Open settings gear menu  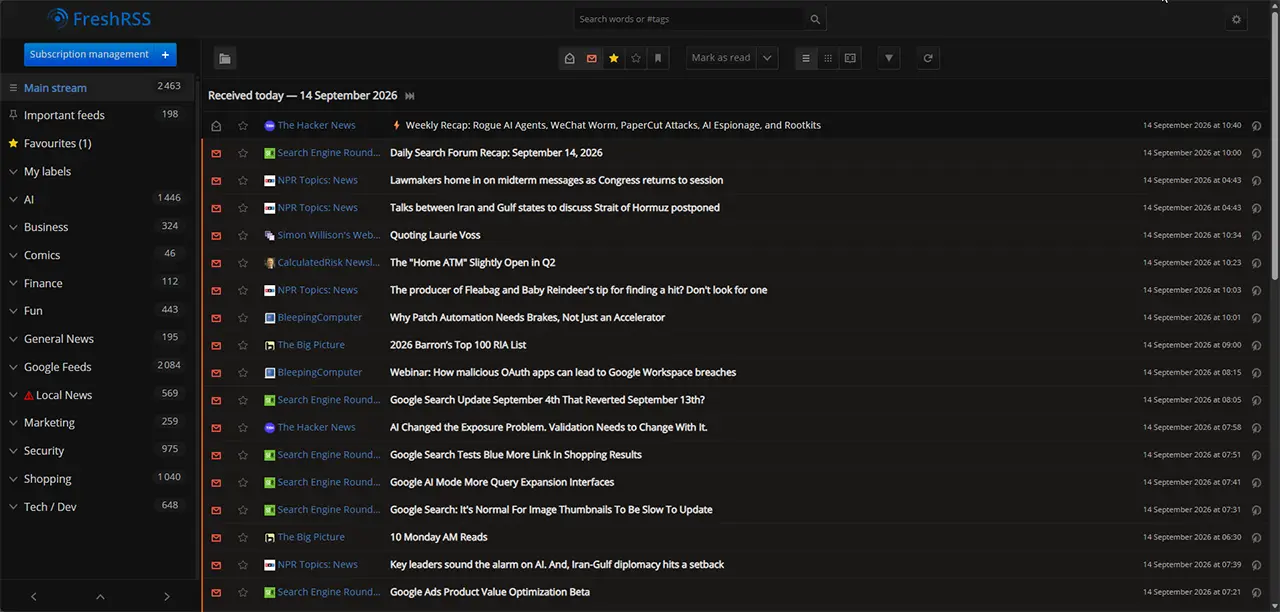(1236, 19)
